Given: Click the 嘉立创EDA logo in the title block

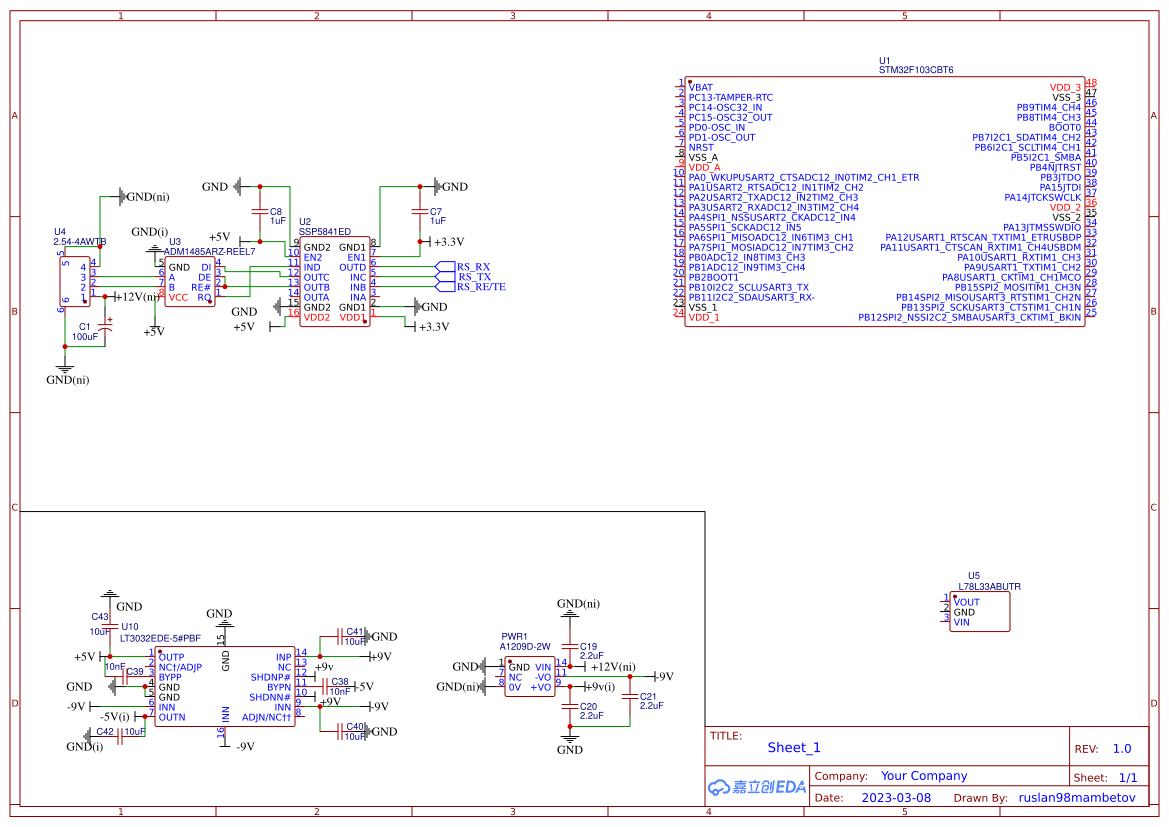Looking at the screenshot, I should 757,787.
